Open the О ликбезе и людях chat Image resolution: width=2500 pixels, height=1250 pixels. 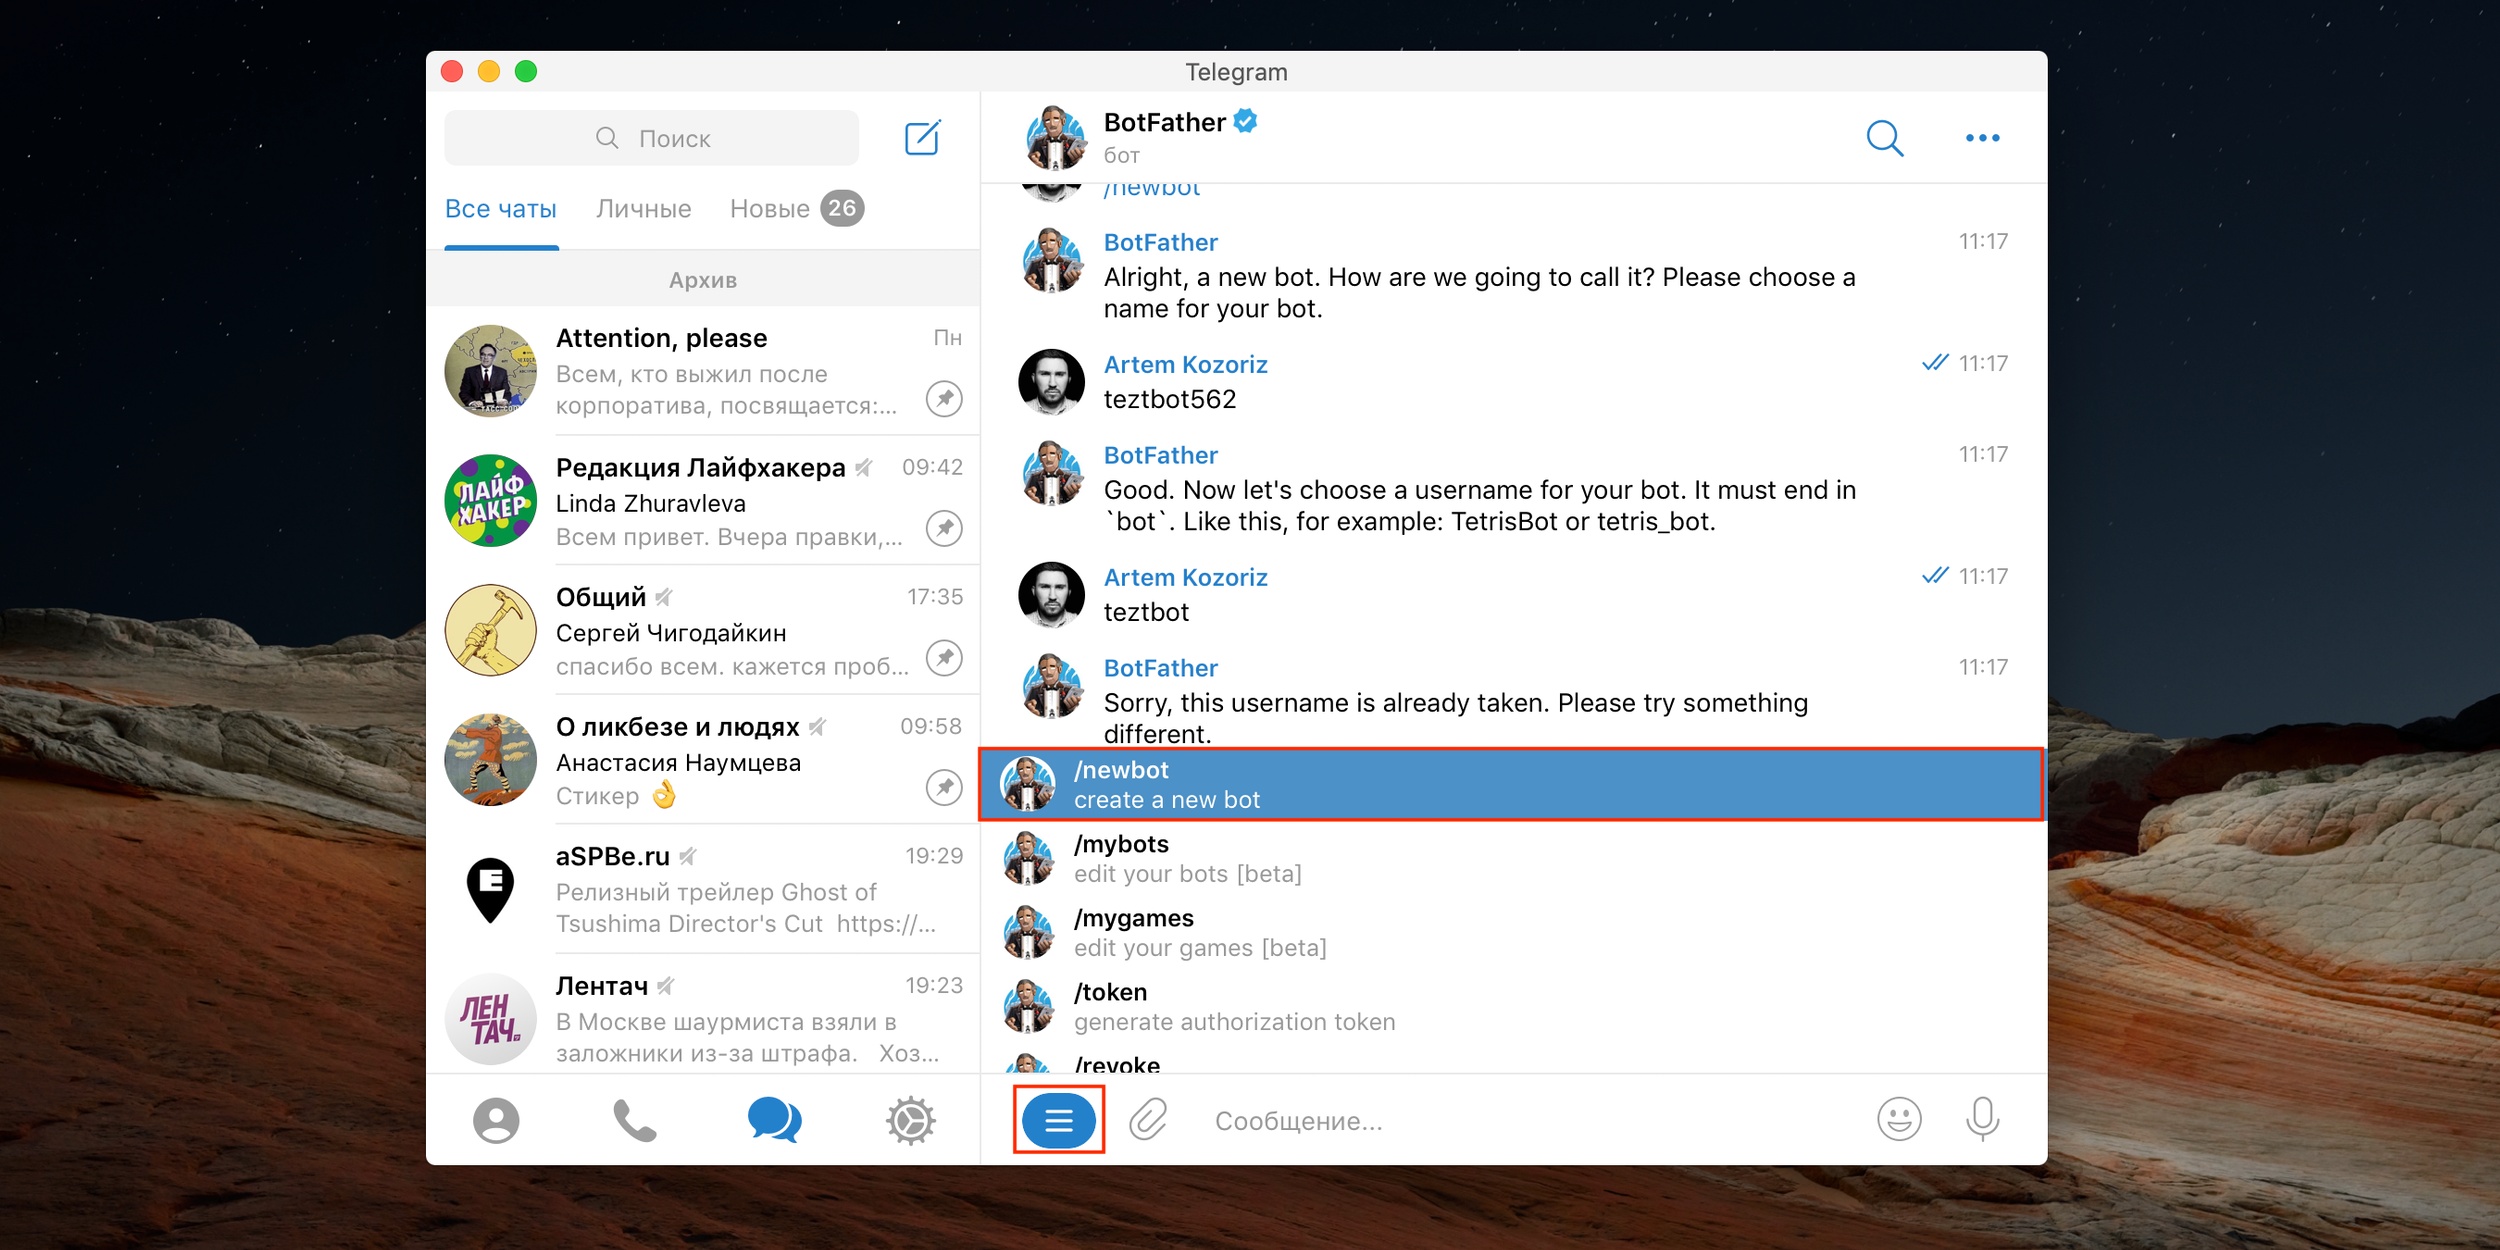pos(703,759)
